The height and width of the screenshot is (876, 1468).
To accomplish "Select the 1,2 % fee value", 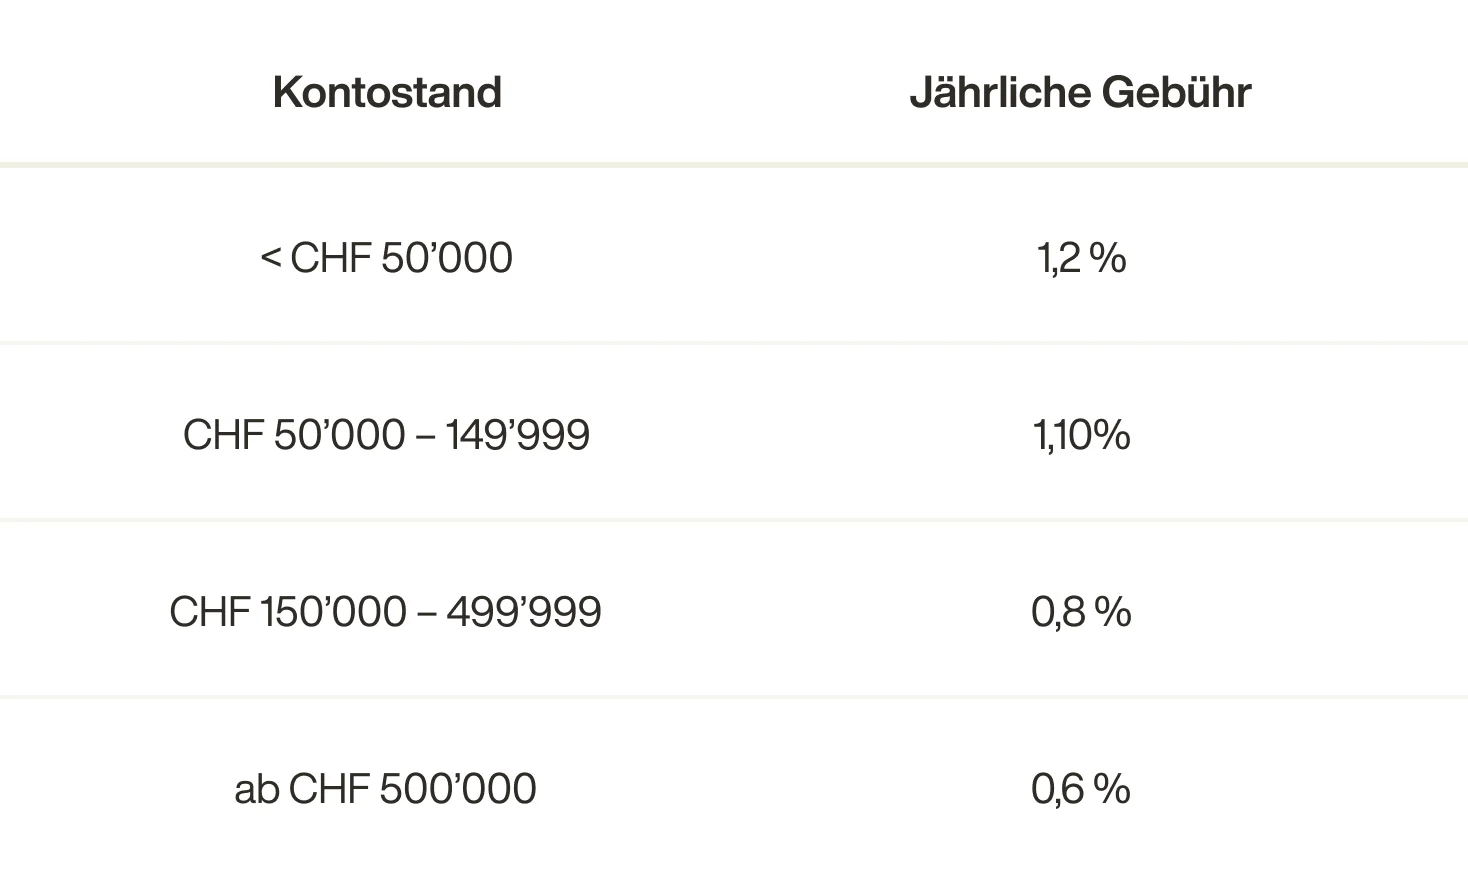I will tap(1081, 258).
